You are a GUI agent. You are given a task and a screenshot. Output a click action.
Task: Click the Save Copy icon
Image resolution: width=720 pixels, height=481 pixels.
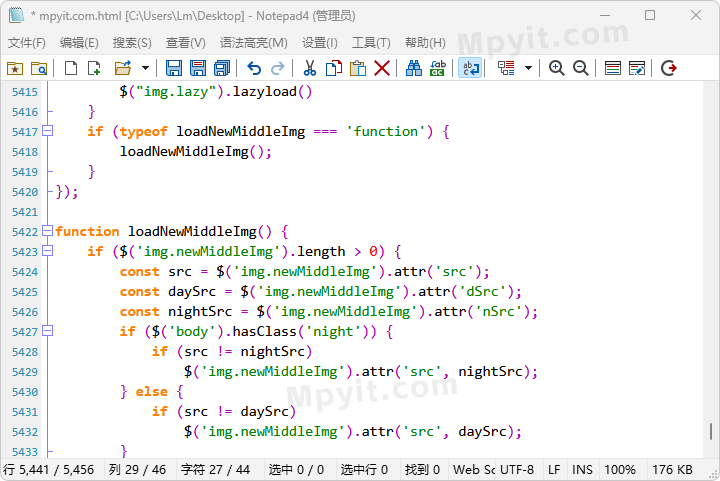point(222,68)
